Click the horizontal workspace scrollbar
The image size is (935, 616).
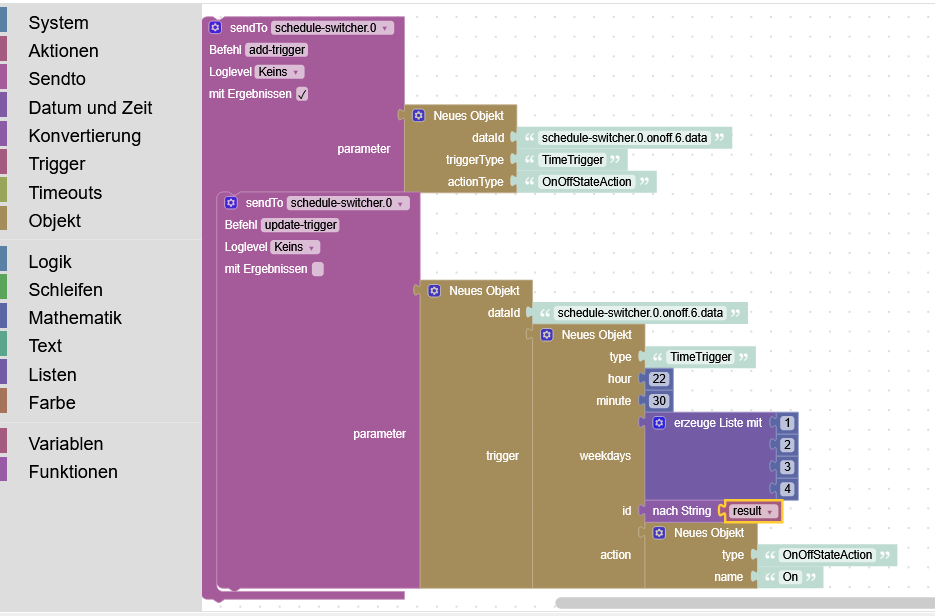pos(745,603)
